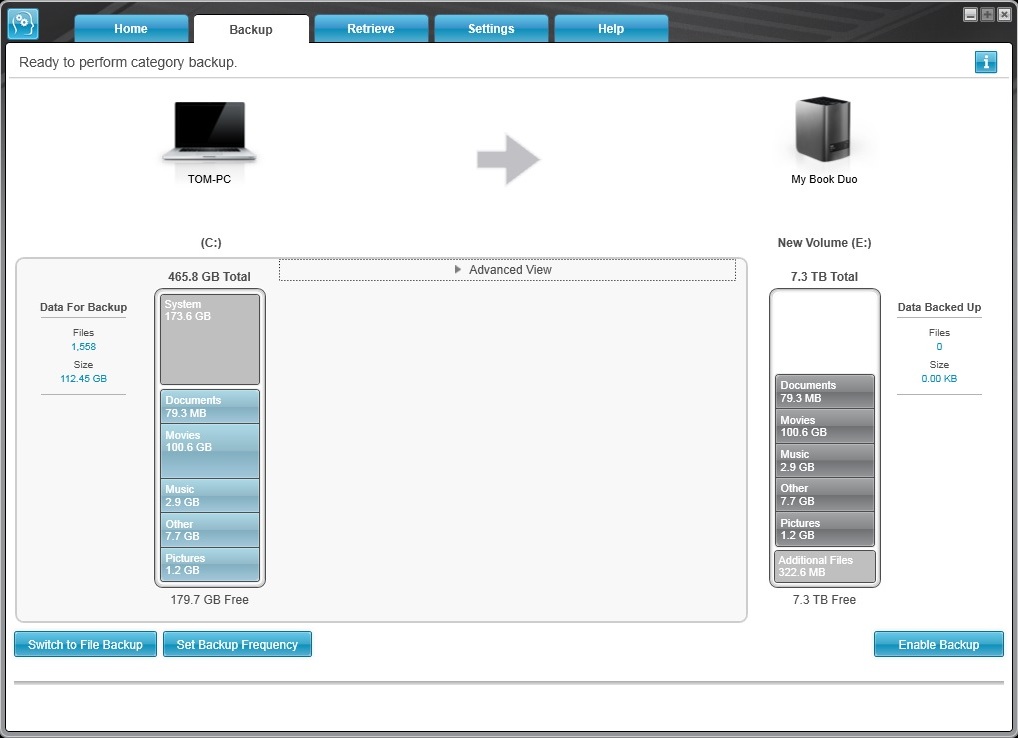The image size is (1018, 738).
Task: Click the System 173.6 GB block
Action: pos(210,339)
